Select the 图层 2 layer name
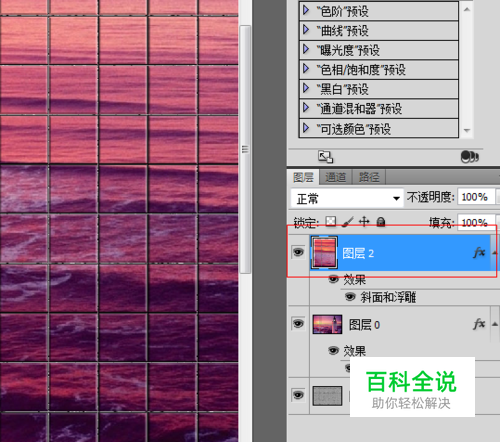500x442 pixels. coord(358,253)
